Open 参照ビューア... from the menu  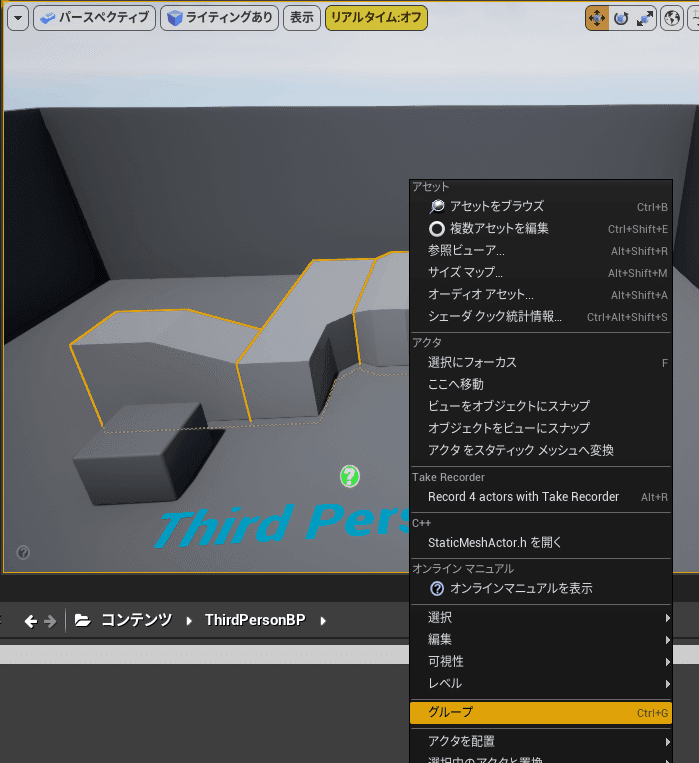pos(541,251)
